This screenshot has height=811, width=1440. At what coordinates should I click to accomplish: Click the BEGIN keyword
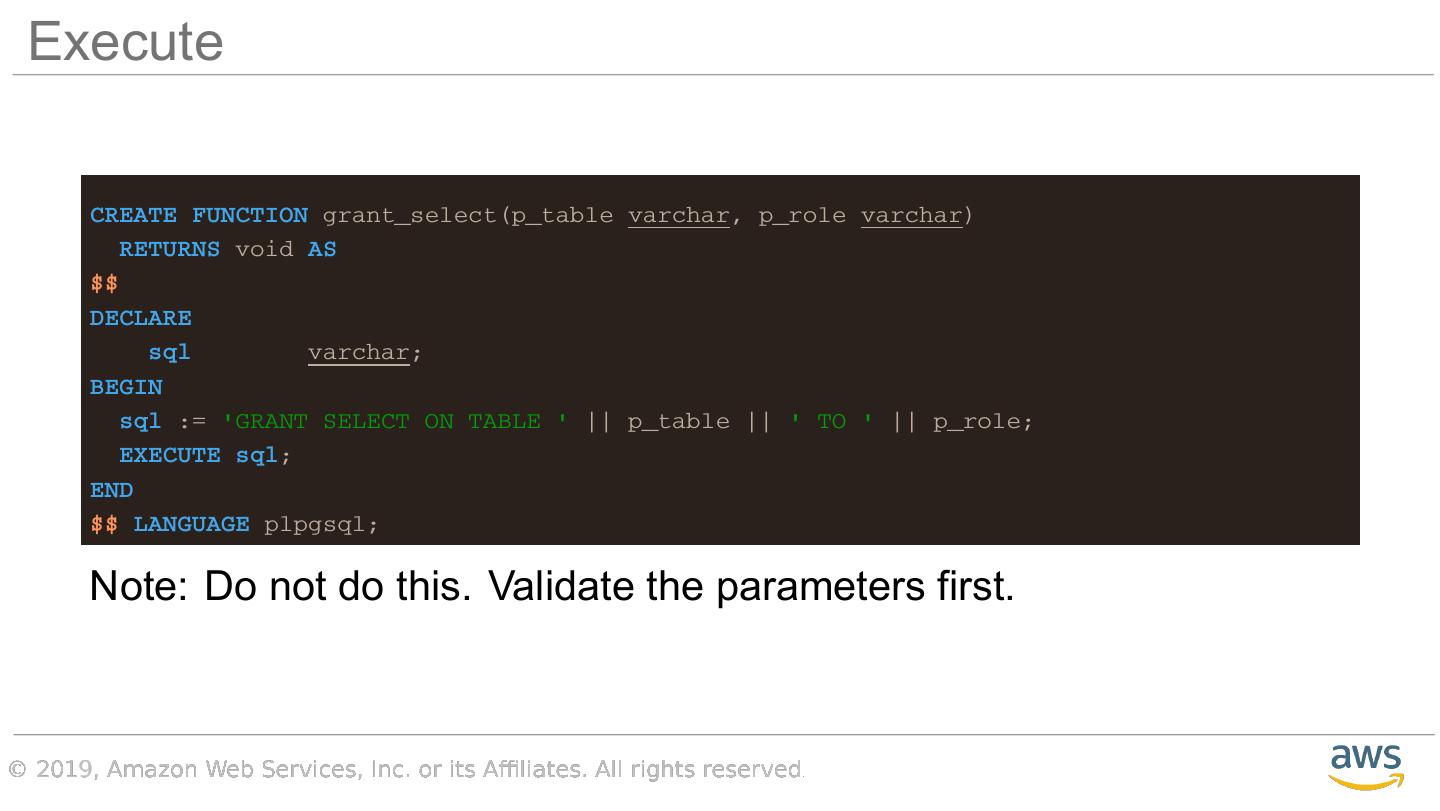(126, 387)
